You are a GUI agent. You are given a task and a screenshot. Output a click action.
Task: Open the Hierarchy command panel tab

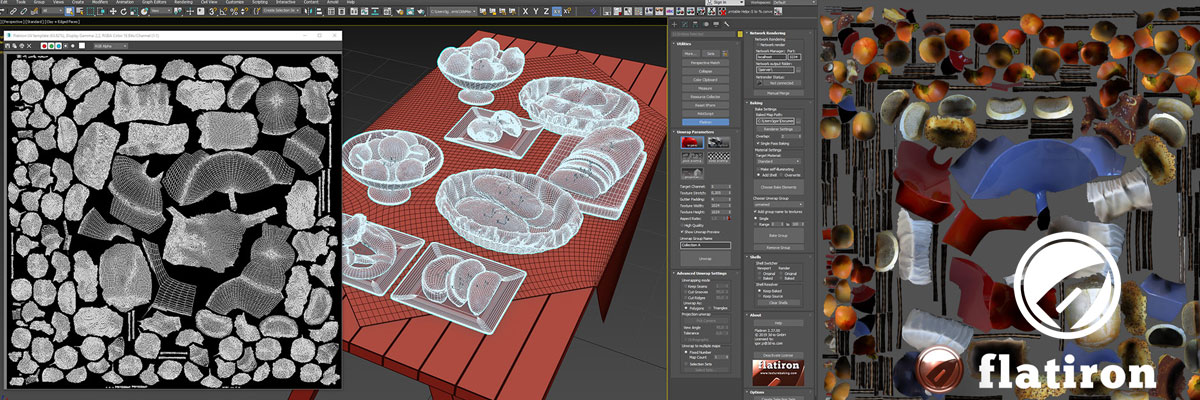(695, 24)
